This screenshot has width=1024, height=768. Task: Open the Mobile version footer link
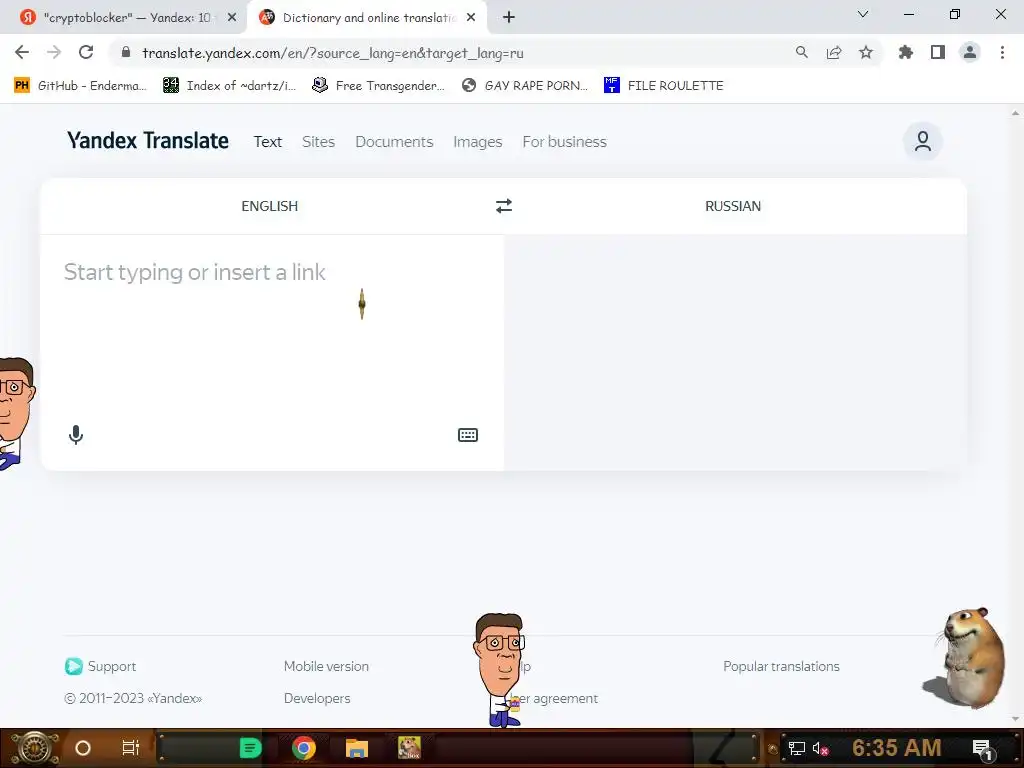[x=326, y=666]
